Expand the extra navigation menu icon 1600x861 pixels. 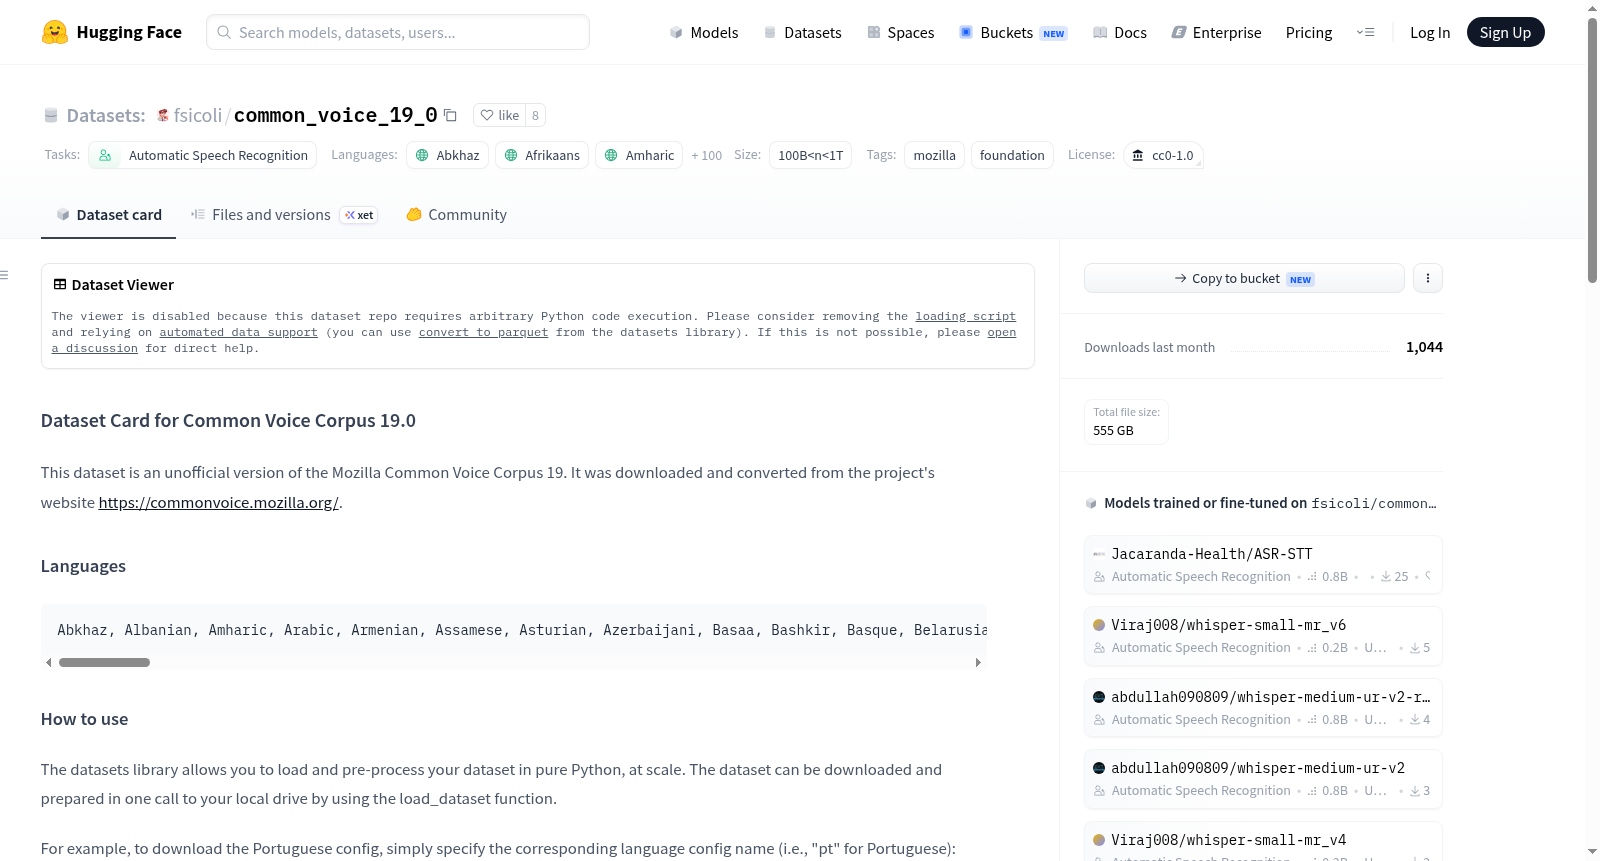[x=1365, y=32]
